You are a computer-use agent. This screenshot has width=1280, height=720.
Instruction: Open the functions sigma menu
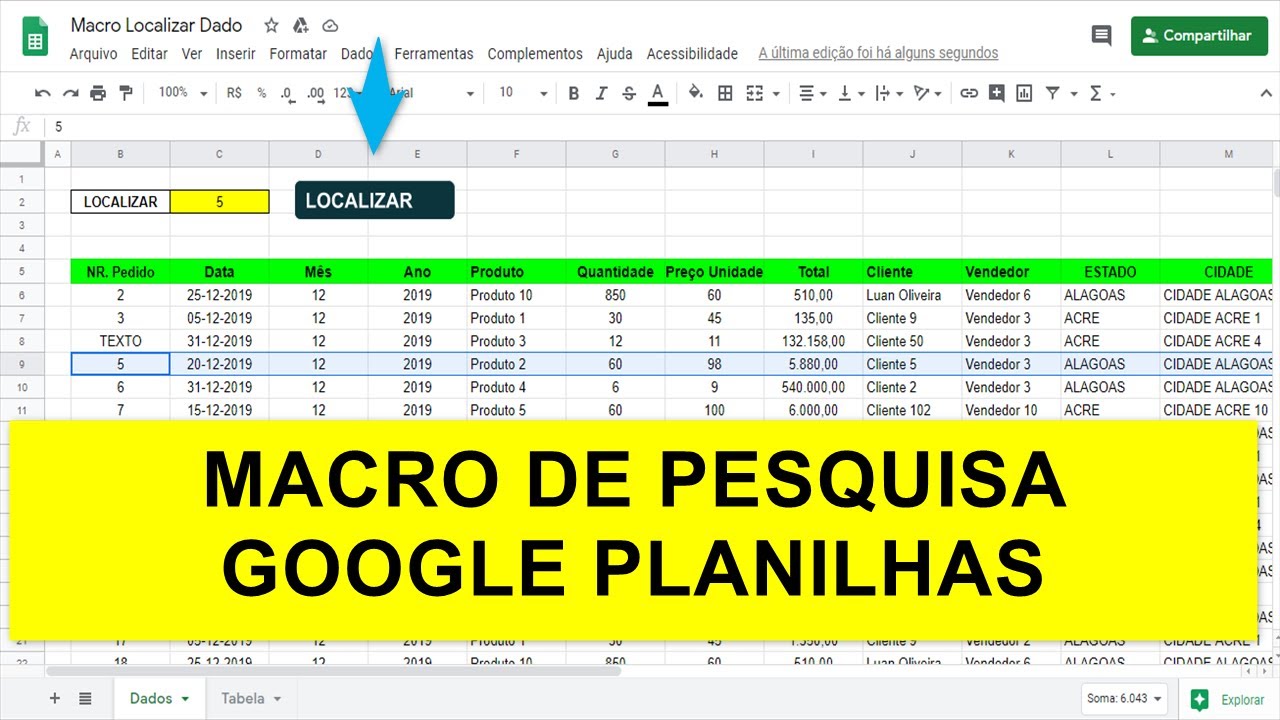point(1101,93)
